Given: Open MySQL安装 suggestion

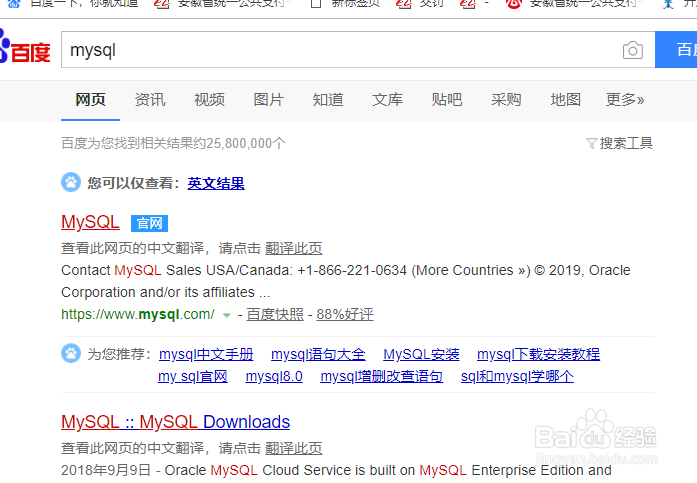Looking at the screenshot, I should click(x=421, y=354).
